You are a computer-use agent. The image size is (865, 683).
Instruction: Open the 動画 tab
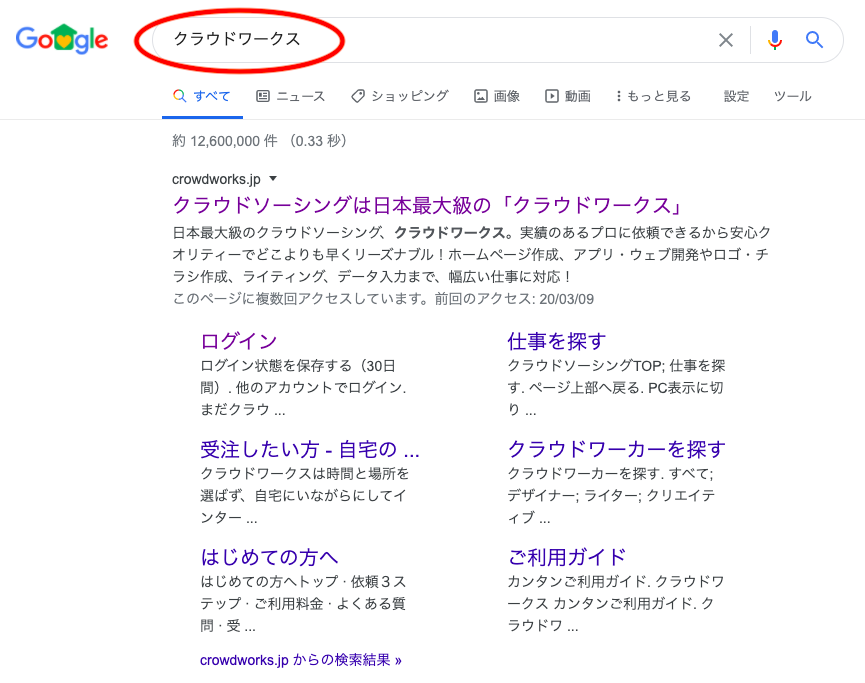(568, 96)
